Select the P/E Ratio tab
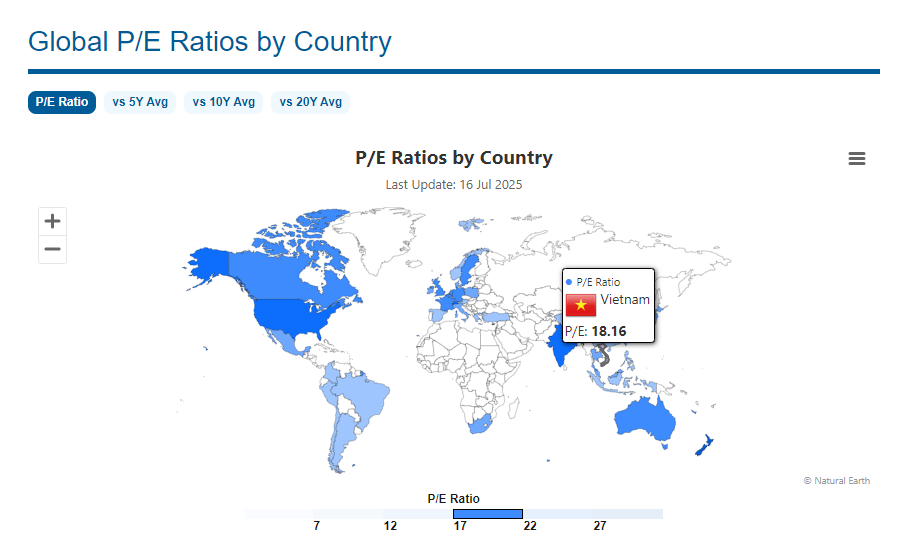This screenshot has height=541, width=914. point(62,102)
